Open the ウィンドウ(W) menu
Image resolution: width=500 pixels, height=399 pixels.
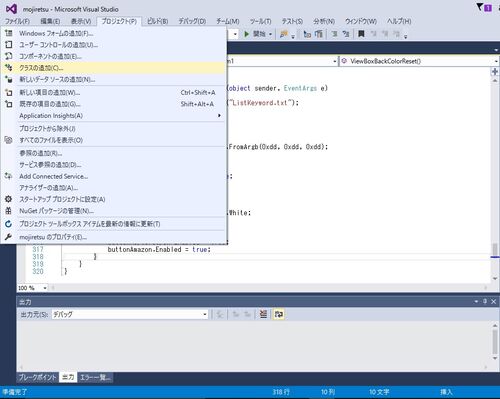[361, 21]
